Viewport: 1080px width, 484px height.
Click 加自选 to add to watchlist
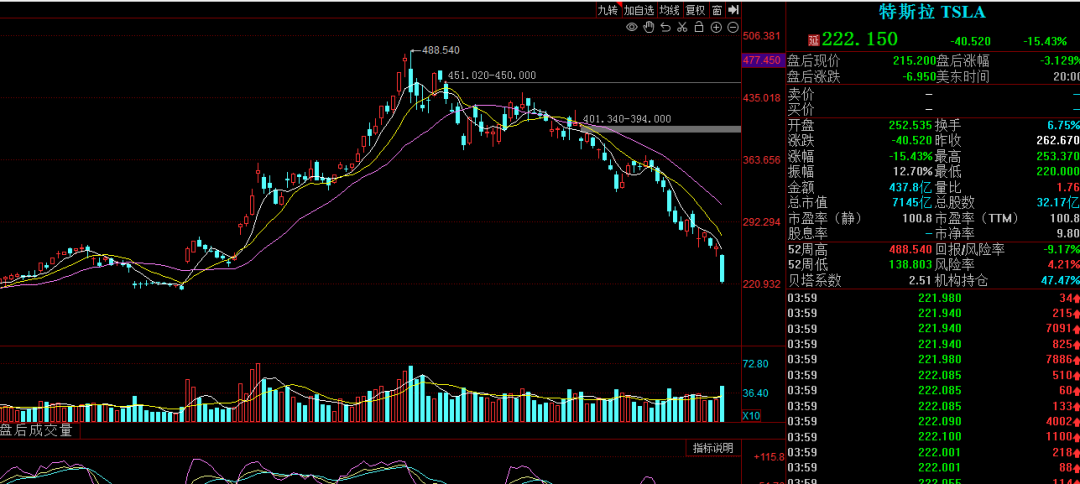[x=638, y=10]
